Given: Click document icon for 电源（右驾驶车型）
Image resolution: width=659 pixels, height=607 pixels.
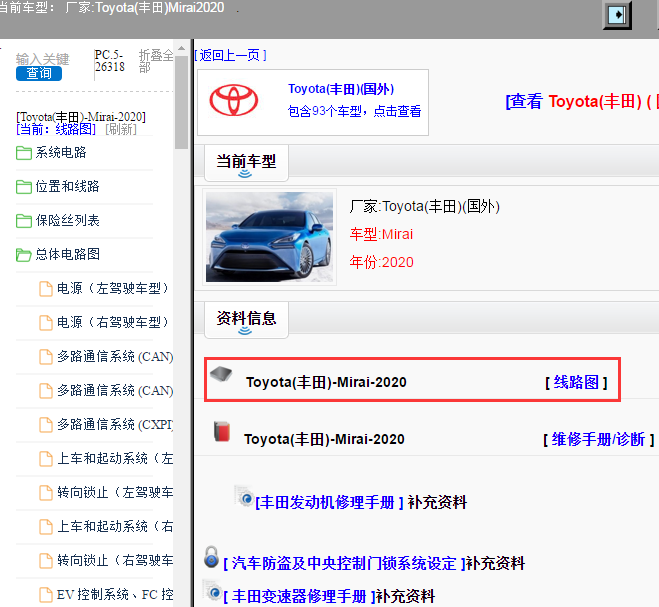Looking at the screenshot, I should 46,323.
